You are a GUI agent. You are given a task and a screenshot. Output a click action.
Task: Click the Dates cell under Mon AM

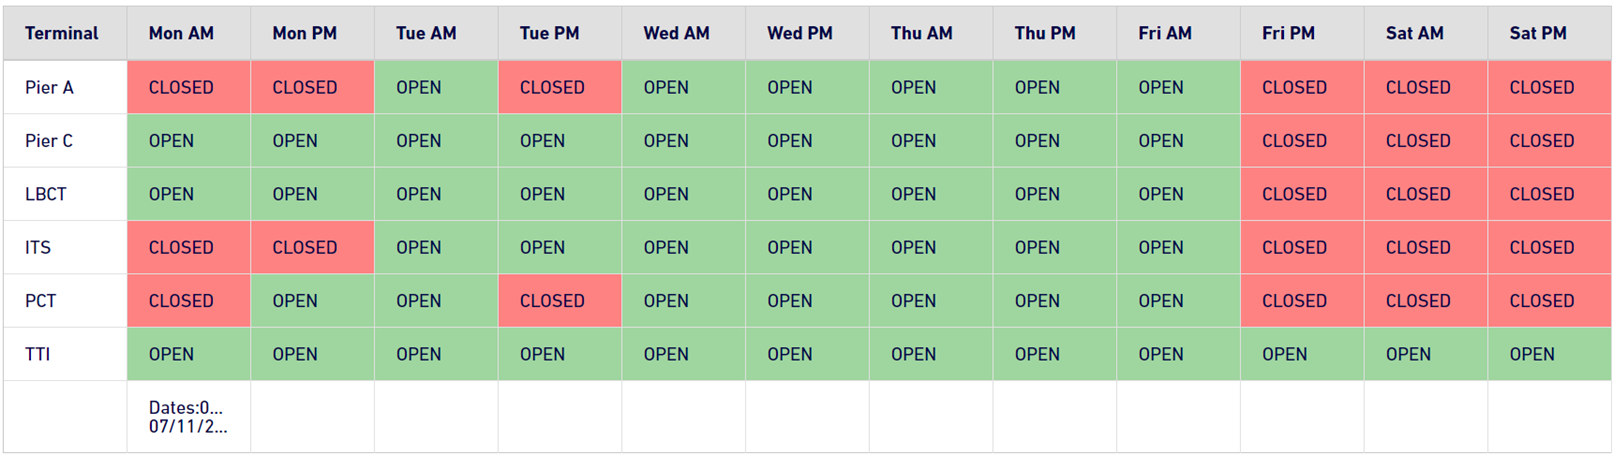(189, 417)
